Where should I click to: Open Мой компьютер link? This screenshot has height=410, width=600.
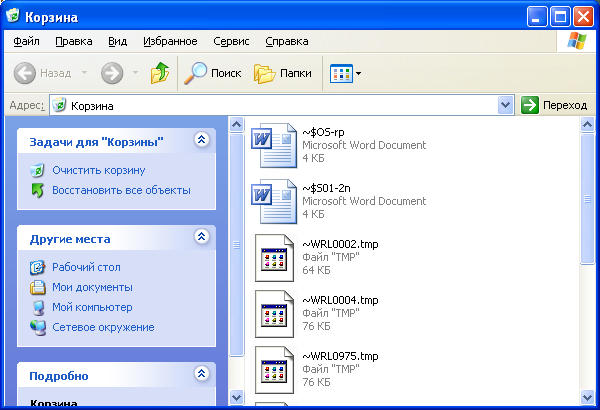tap(92, 307)
